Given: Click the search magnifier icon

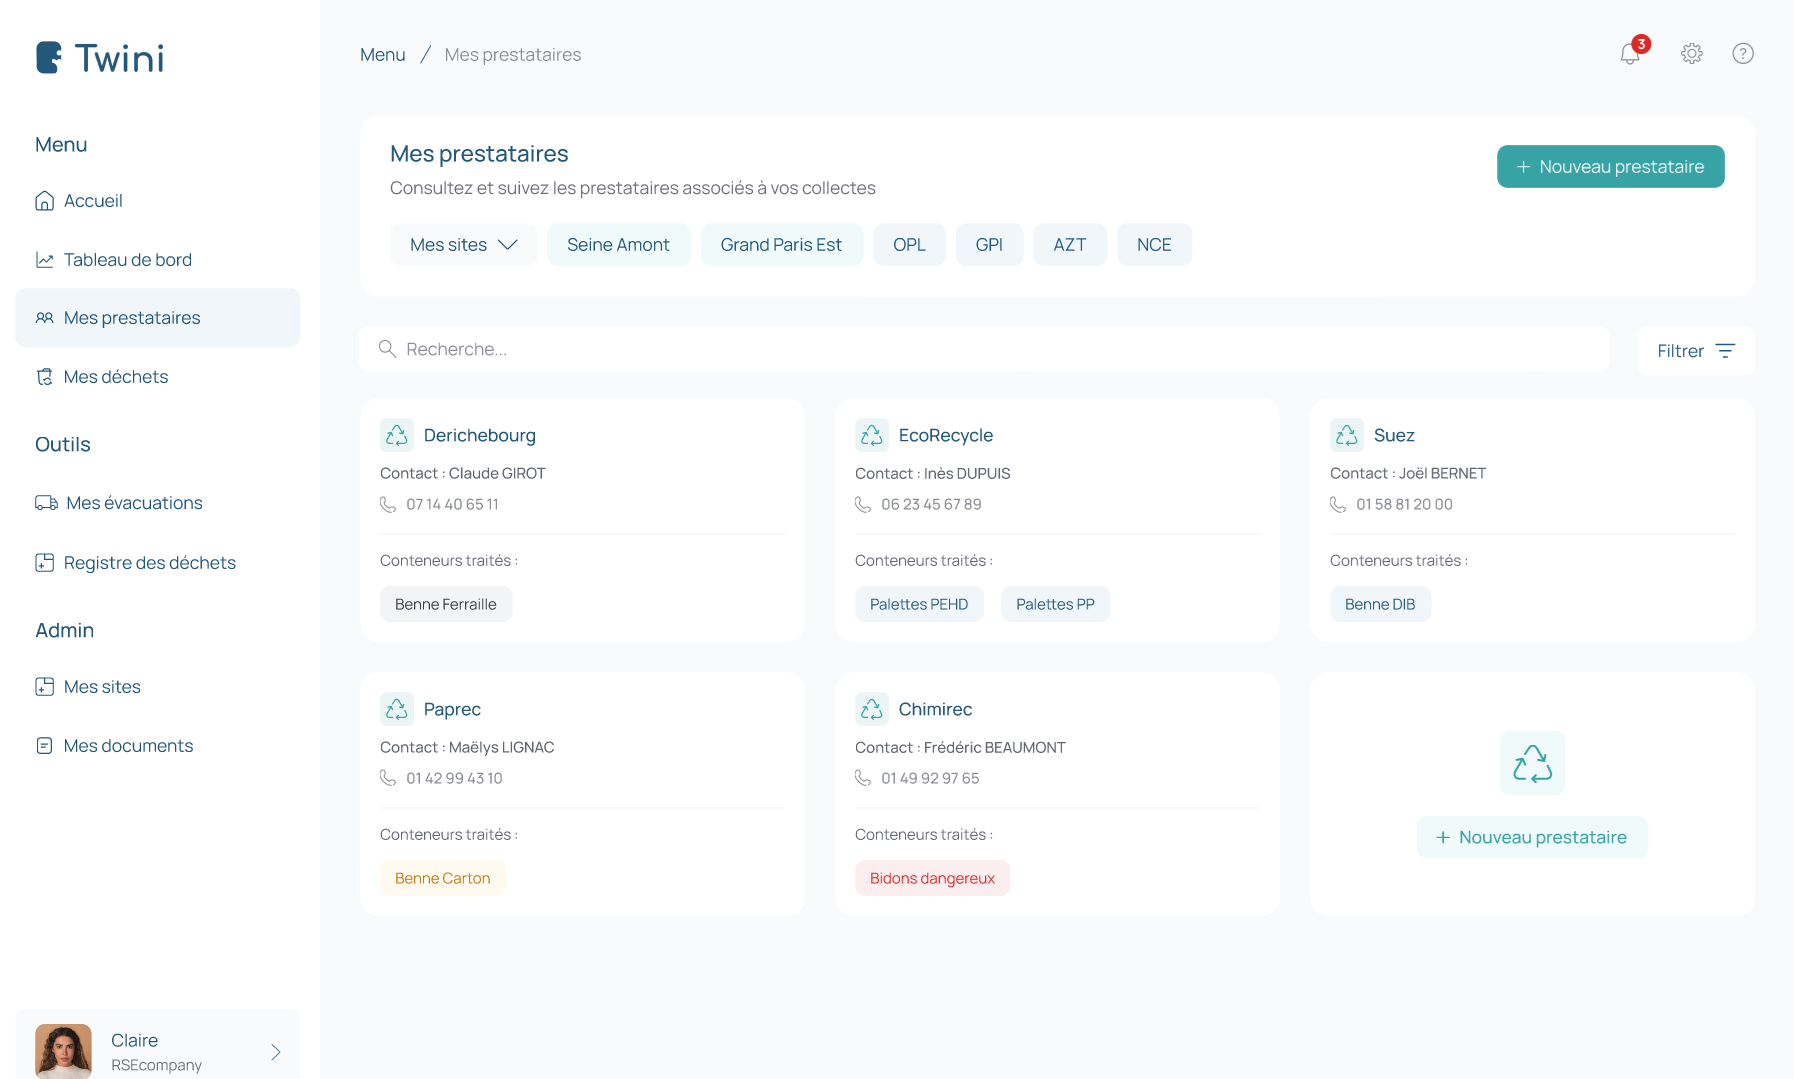Looking at the screenshot, I should (x=387, y=349).
